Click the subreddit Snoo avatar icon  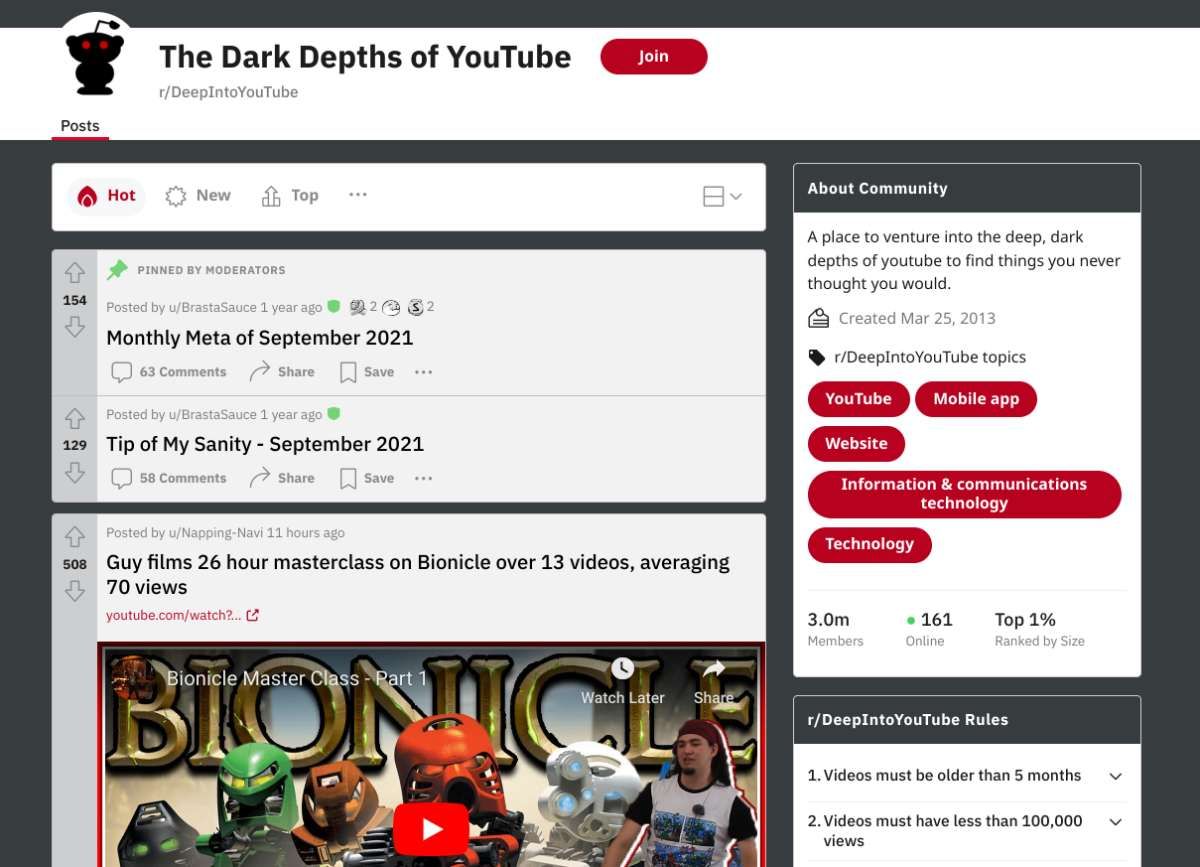coord(95,57)
